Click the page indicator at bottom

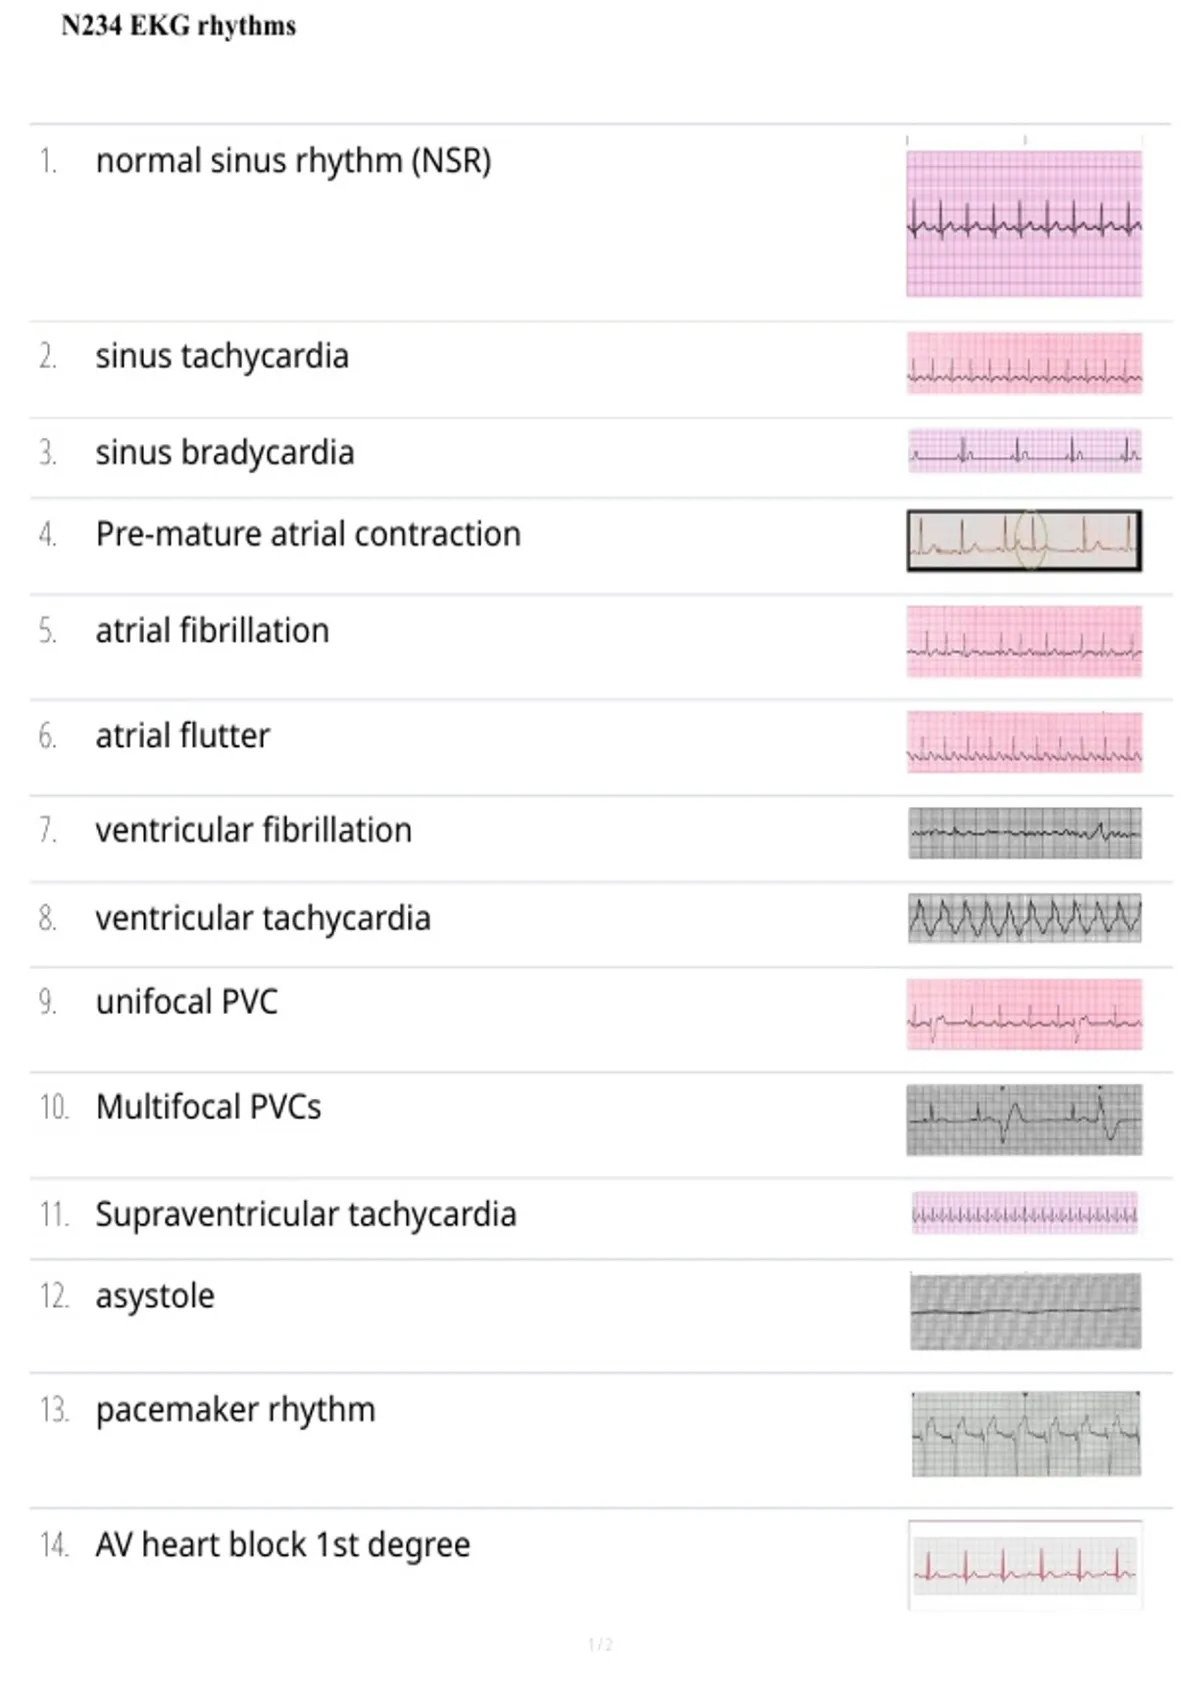pos(600,1644)
